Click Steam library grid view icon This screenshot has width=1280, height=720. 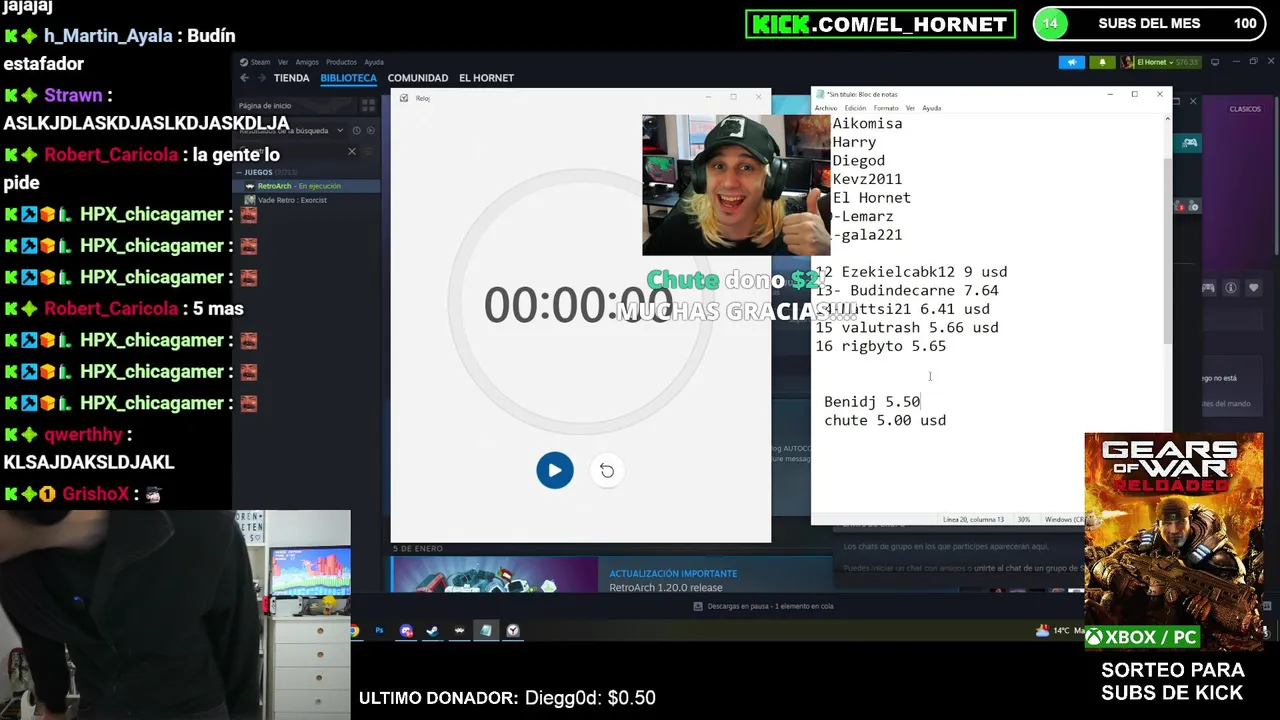point(368,105)
